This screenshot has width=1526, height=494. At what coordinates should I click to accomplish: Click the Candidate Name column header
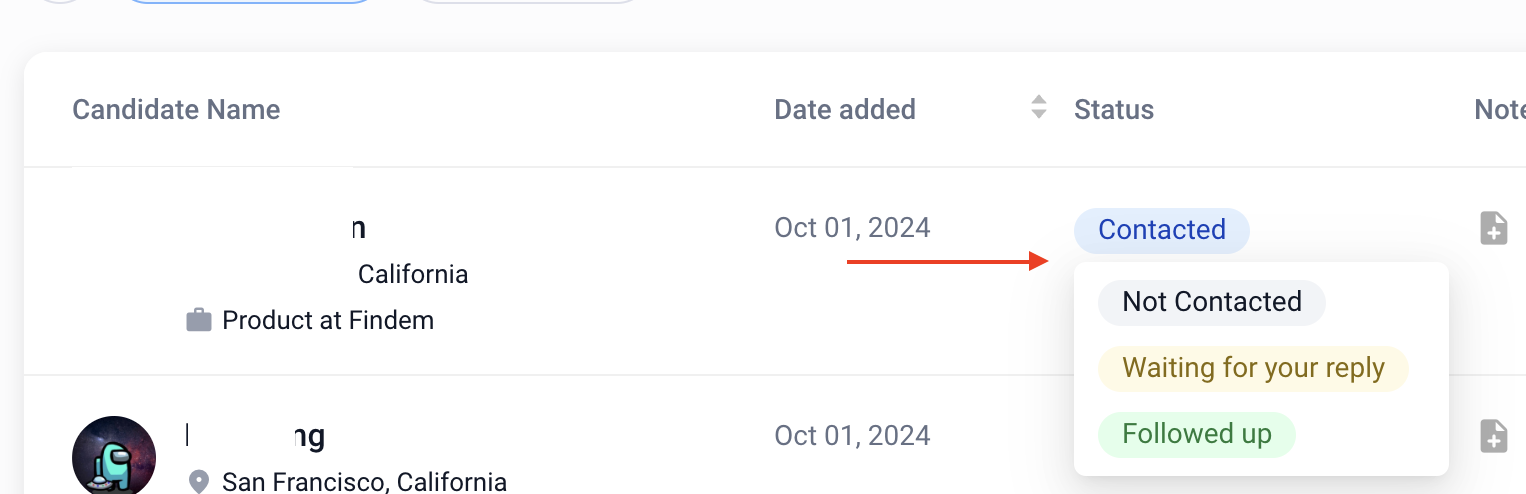coord(176,109)
